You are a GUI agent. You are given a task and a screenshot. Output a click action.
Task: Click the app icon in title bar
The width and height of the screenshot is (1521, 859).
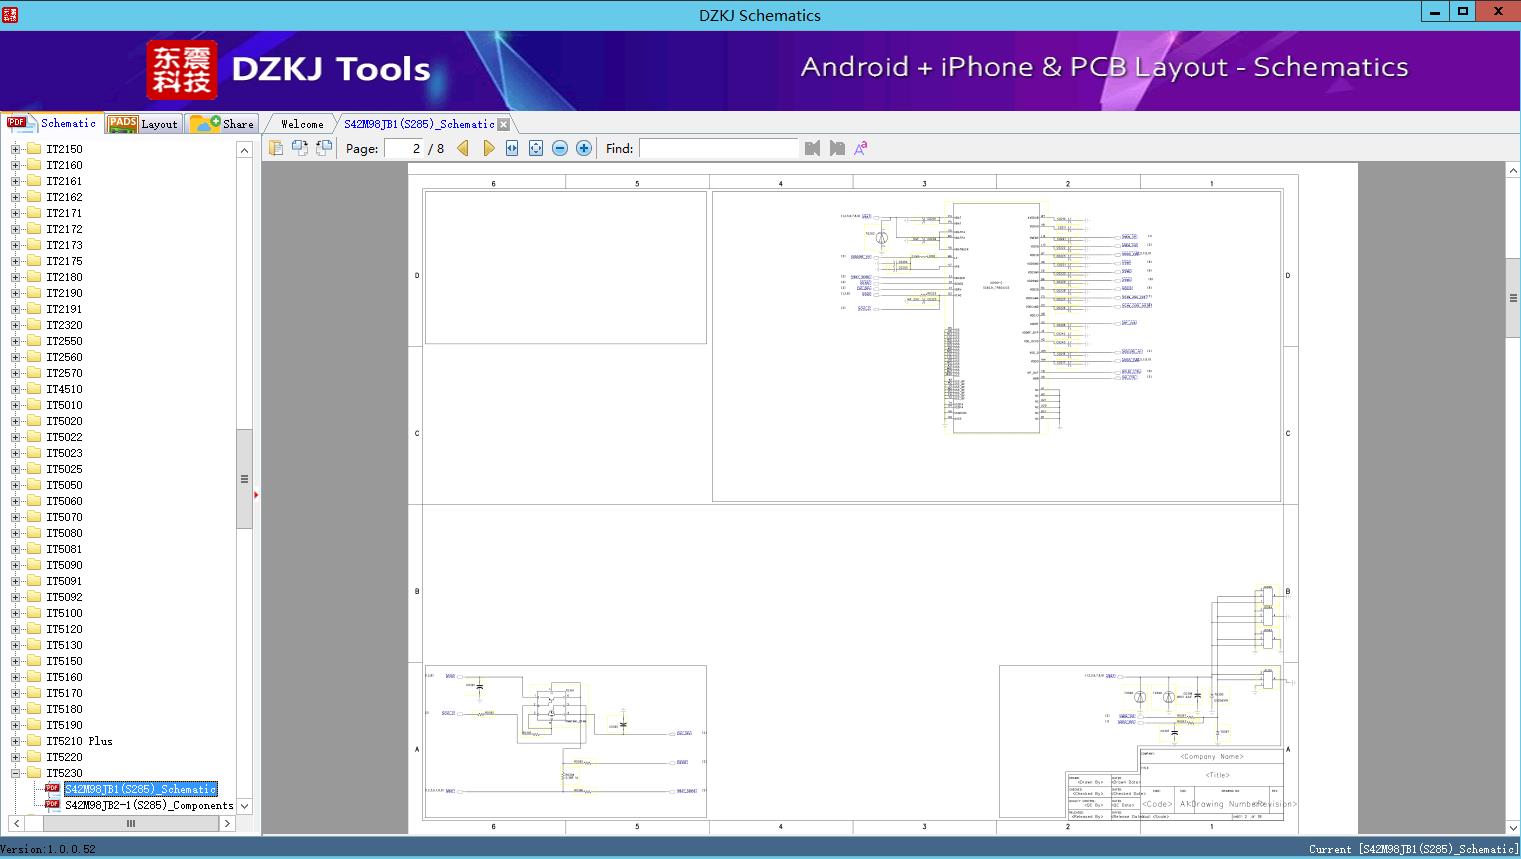(x=9, y=14)
